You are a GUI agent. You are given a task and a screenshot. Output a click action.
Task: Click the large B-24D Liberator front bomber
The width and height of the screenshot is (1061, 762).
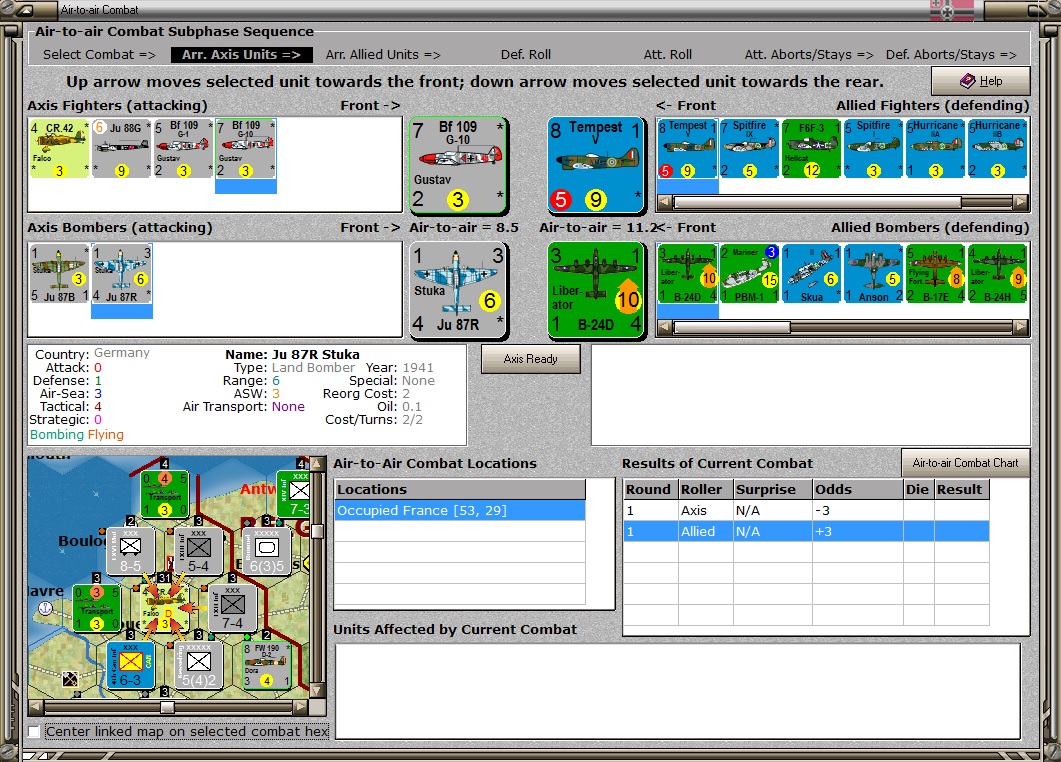(x=596, y=290)
